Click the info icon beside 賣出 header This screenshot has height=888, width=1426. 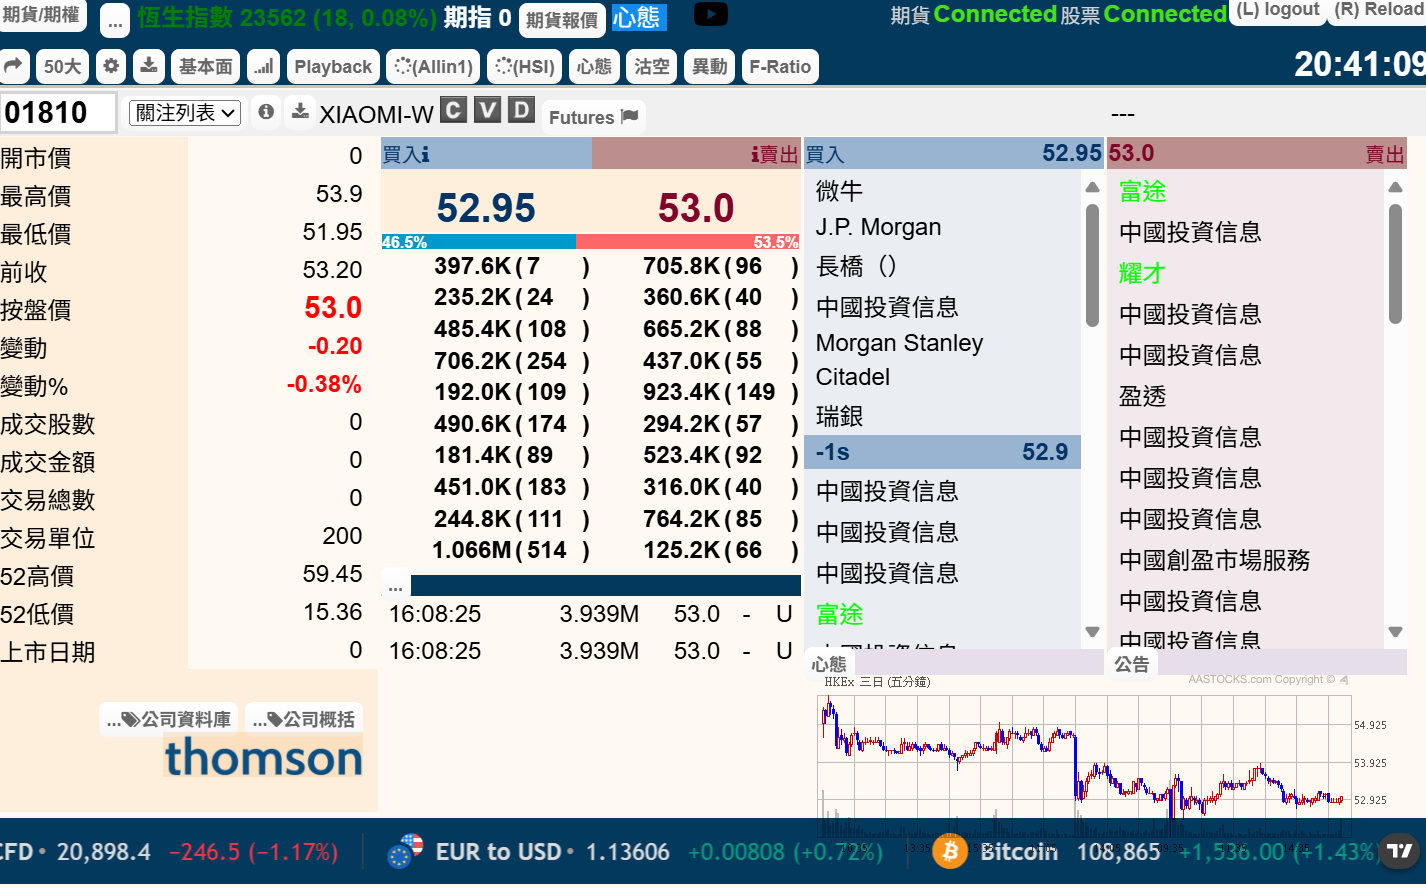tap(755, 154)
